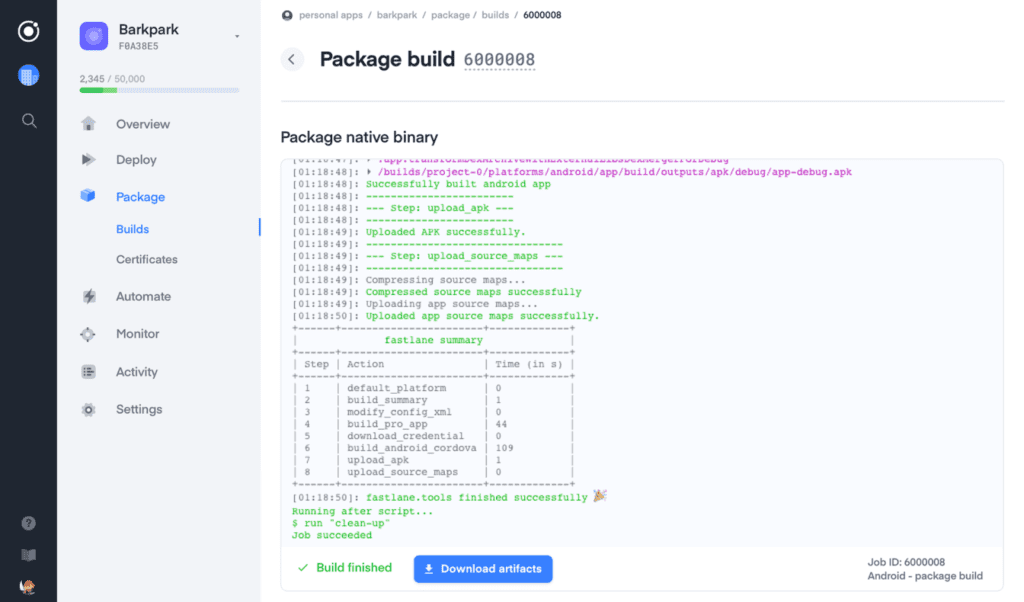The image size is (1024, 602).
Task: Open the documentation book icon
Action: coord(28,554)
